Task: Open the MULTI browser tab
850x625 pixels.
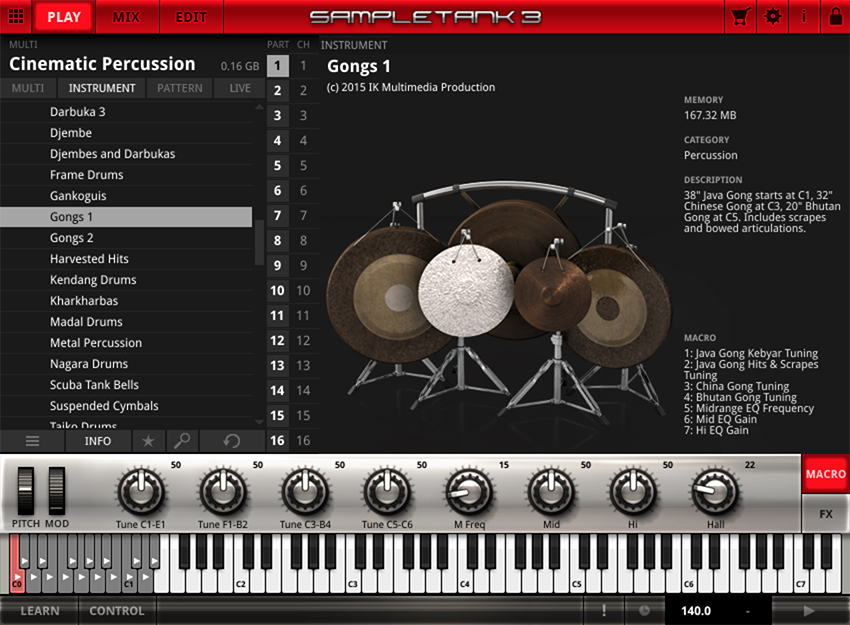Action: tap(28, 88)
